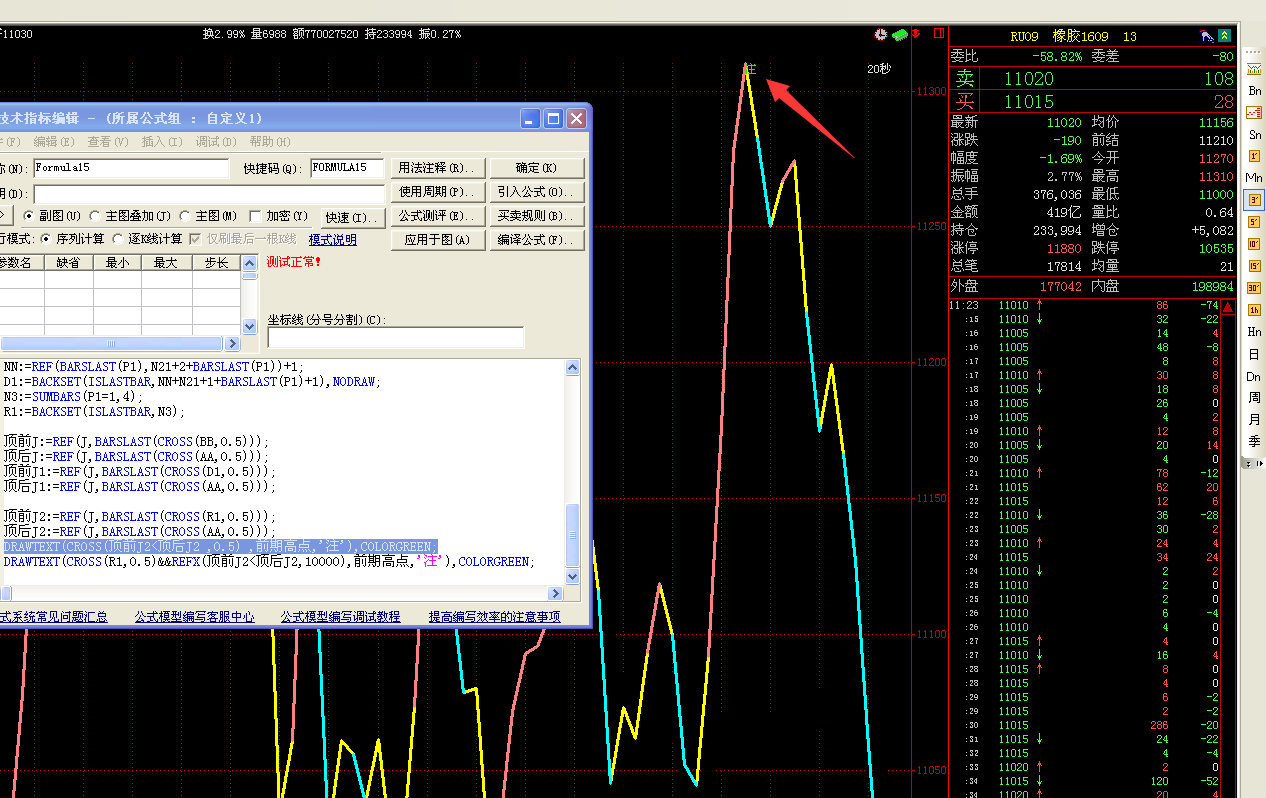Screen dimensions: 1266x798
Task: Click the 买卖规则(B) button
Action: 536,216
